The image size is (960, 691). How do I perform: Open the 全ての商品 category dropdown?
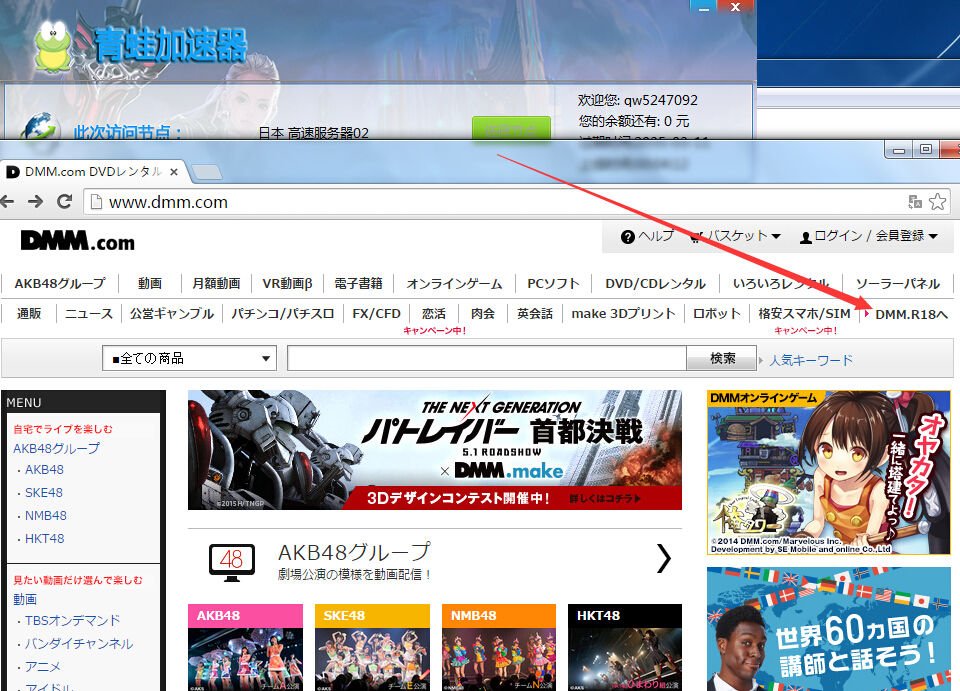pos(189,358)
